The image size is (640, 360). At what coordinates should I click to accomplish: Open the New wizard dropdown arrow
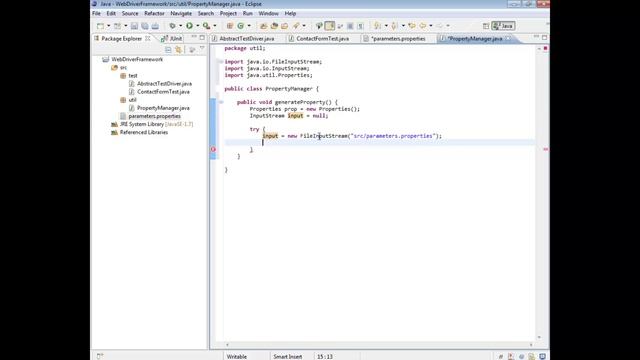pos(109,26)
